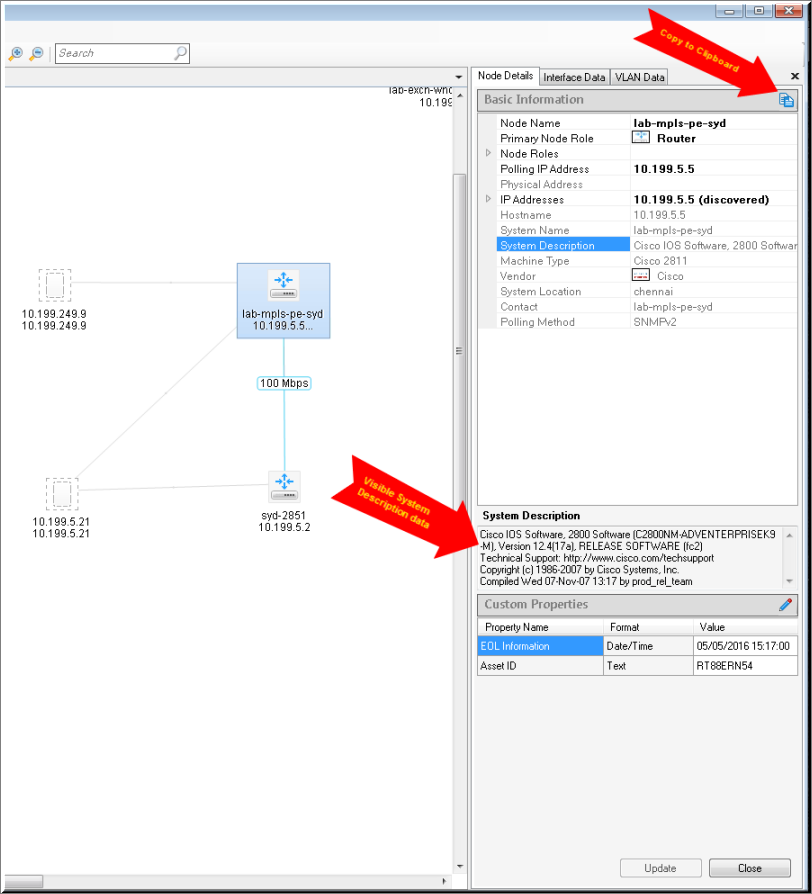812x894 pixels.
Task: Click the search magnifier in the Search box
Action: (180, 53)
